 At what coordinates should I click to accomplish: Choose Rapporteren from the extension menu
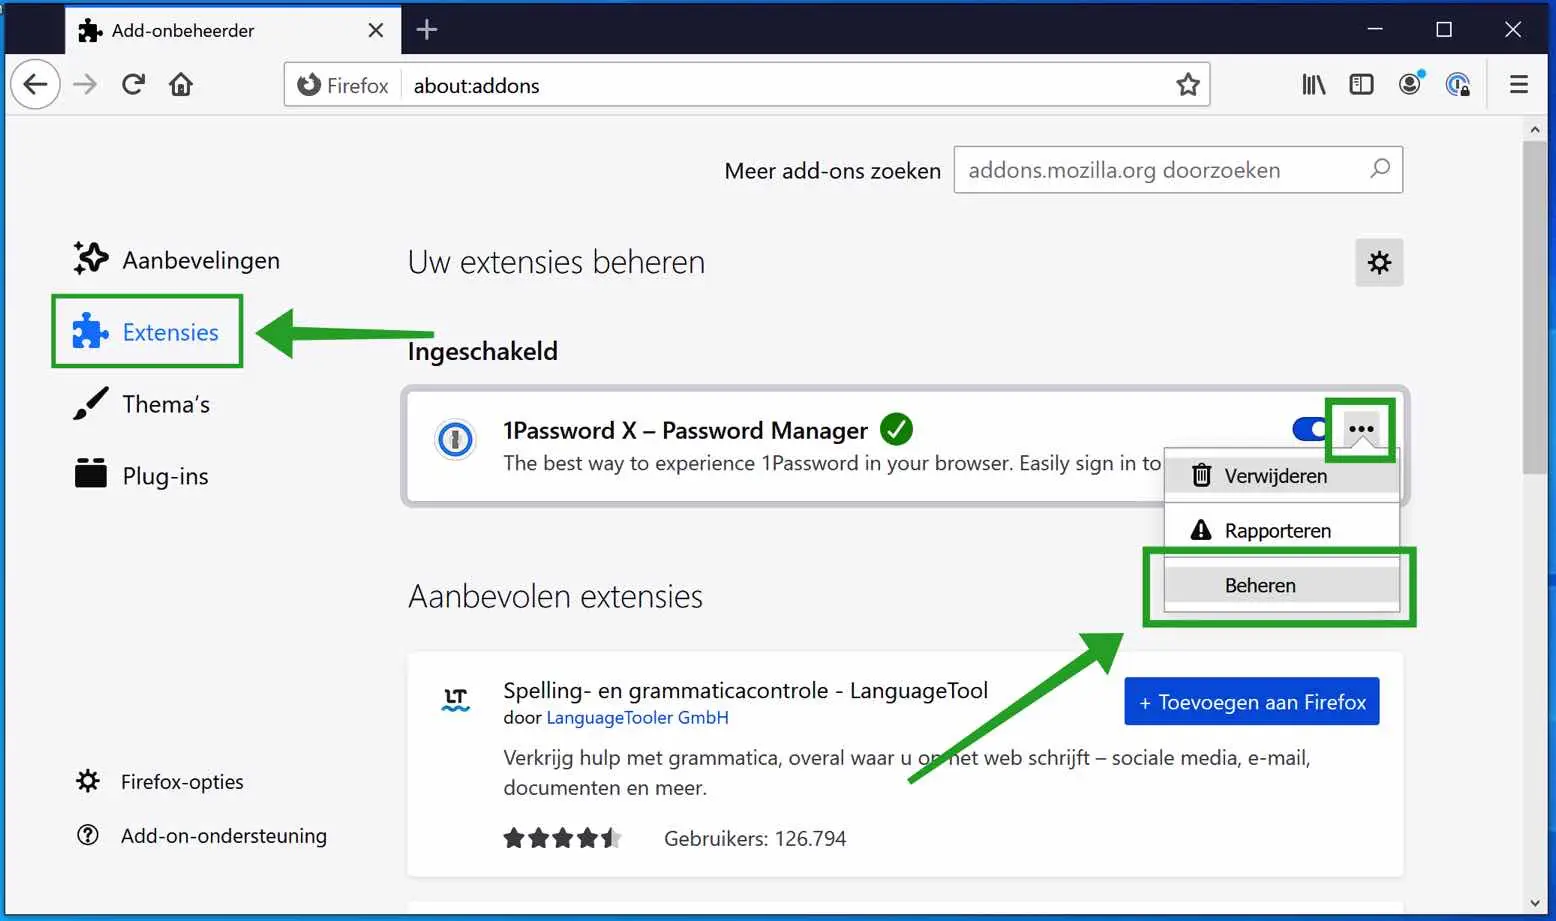[1281, 530]
